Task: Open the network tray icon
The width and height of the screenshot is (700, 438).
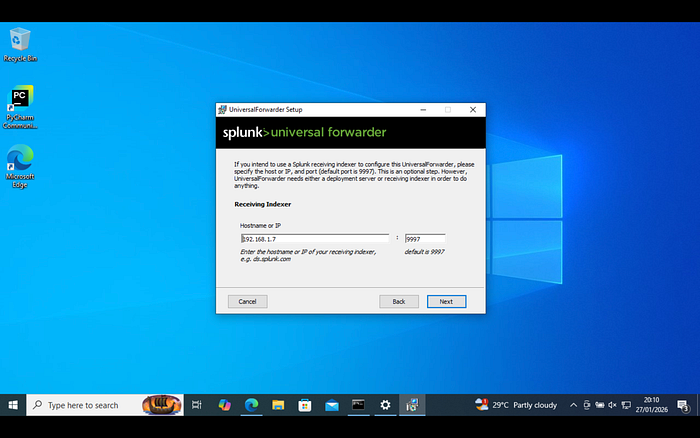Action: pos(626,405)
